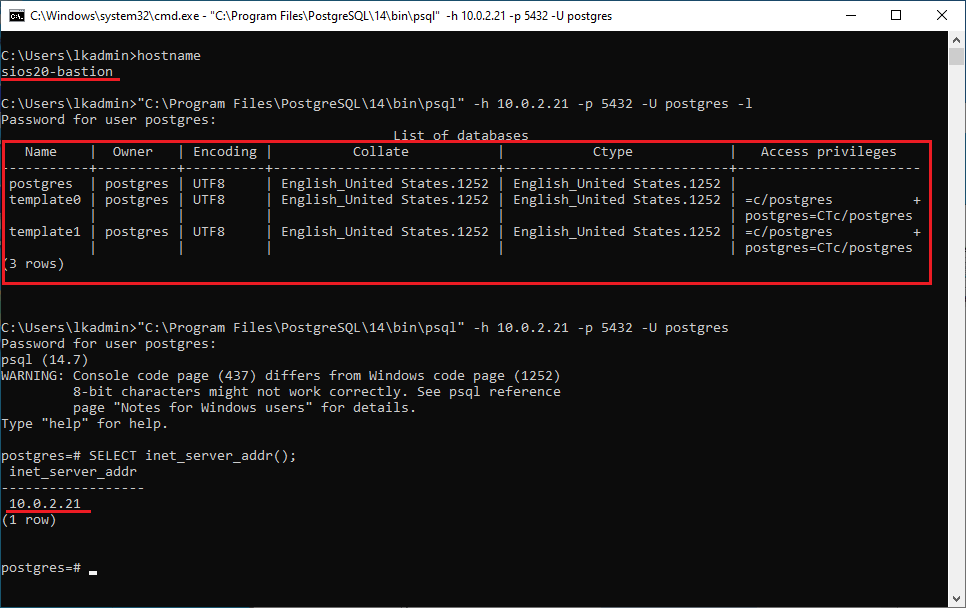Screen dimensions: 966x608
Task: Click the blinking cursor at the last prompt
Action: click(93, 570)
